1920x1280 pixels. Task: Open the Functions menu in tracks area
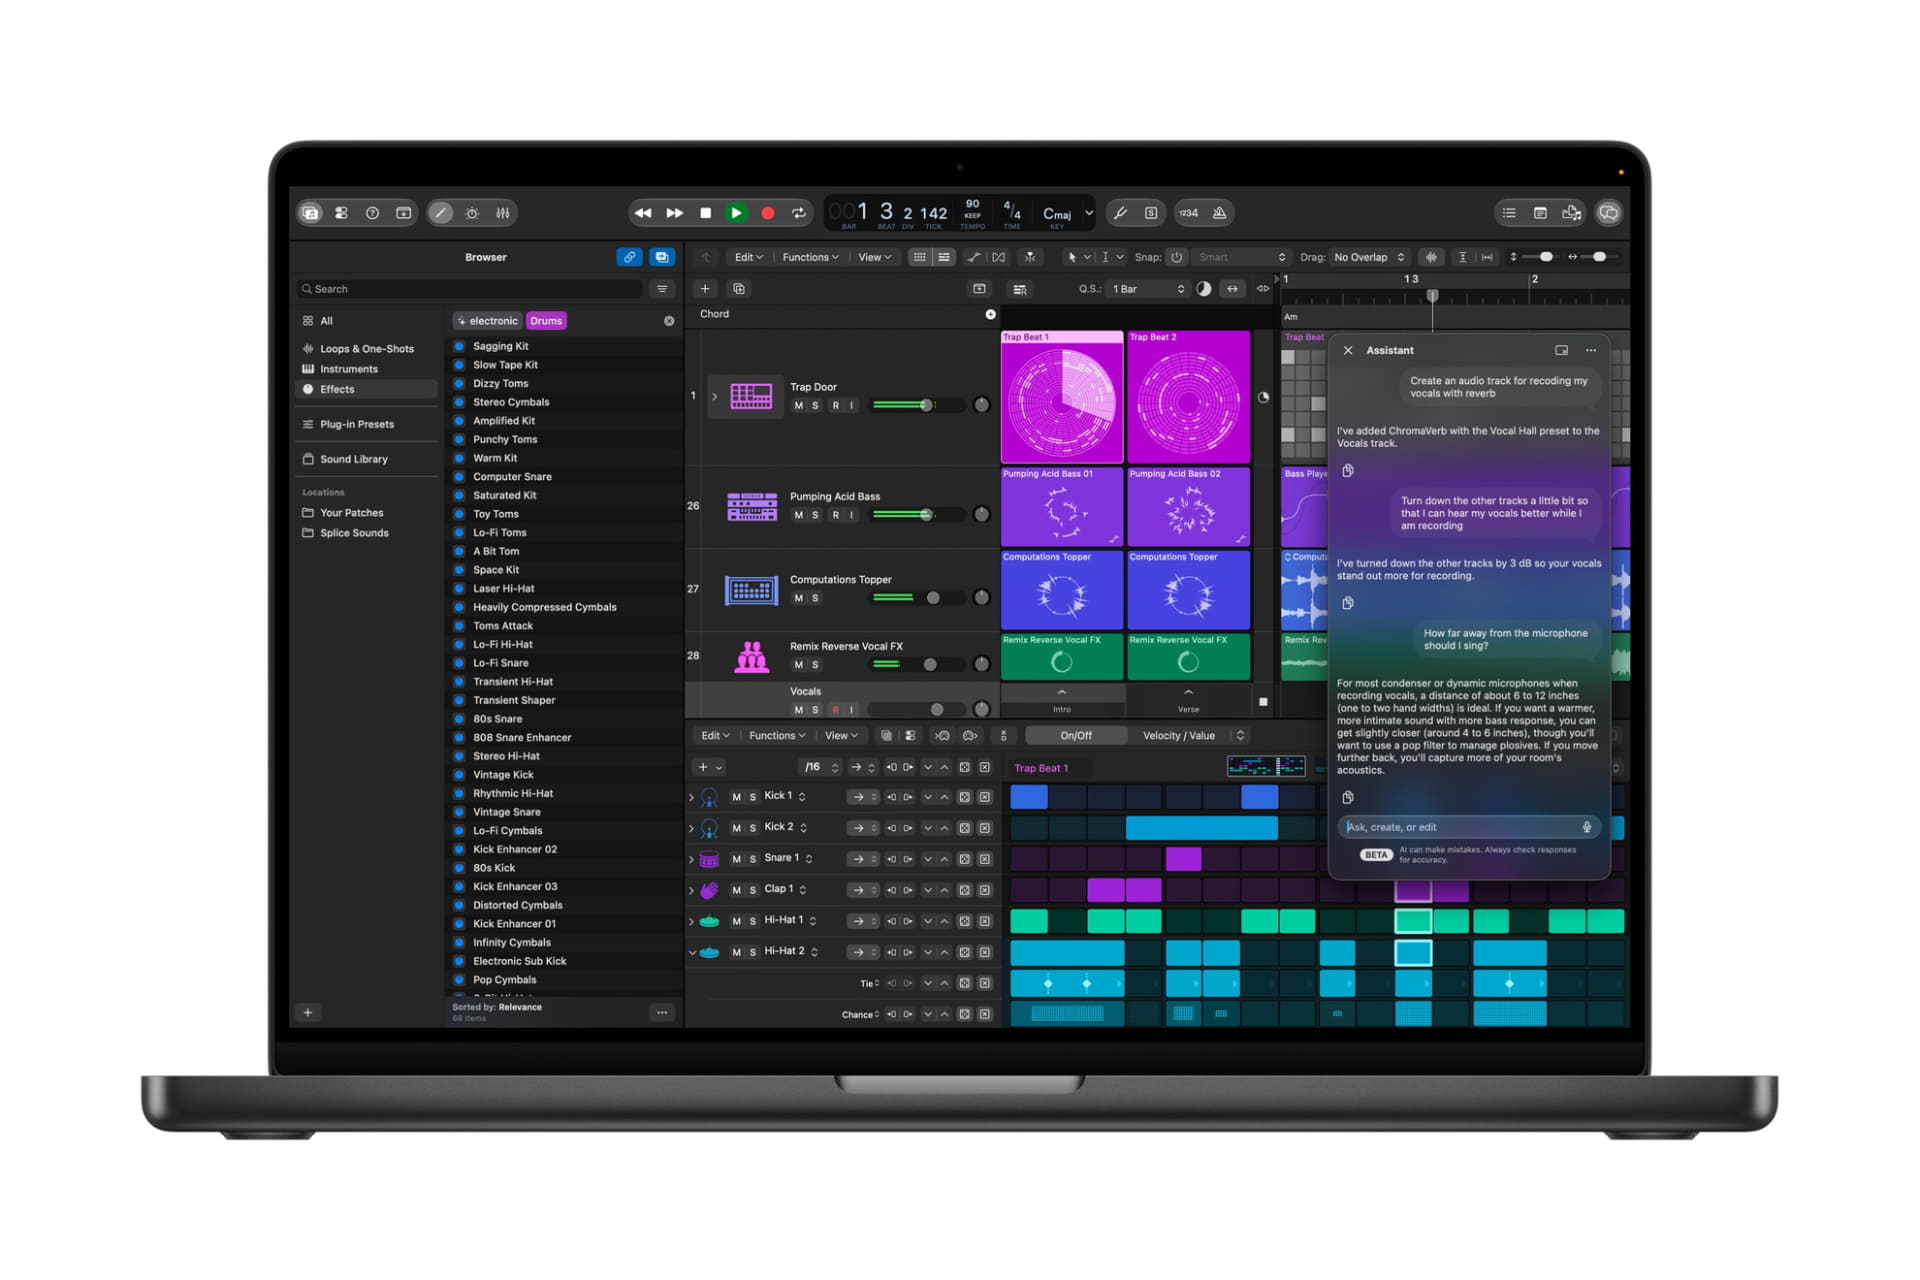coord(810,257)
